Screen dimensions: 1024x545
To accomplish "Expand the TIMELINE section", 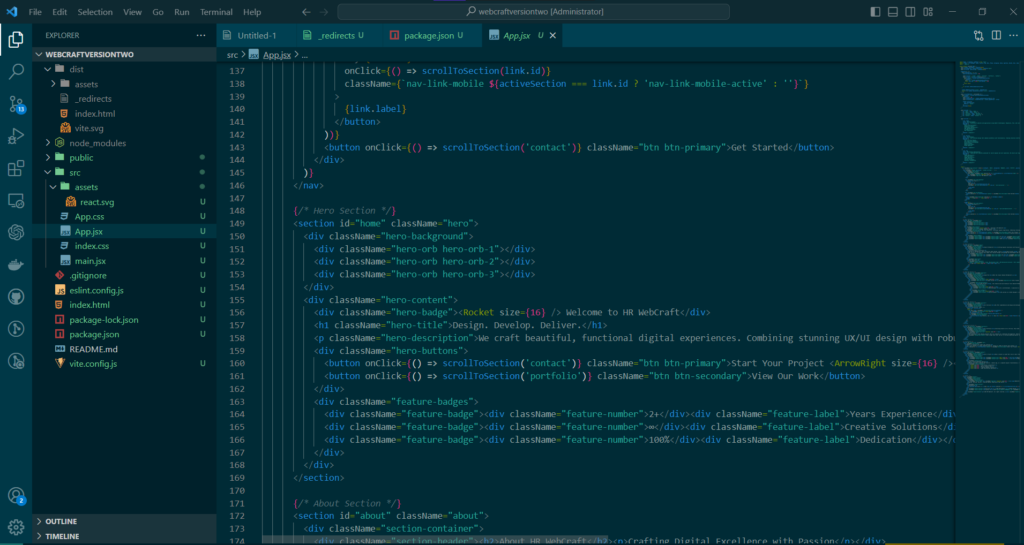I will [x=124, y=537].
